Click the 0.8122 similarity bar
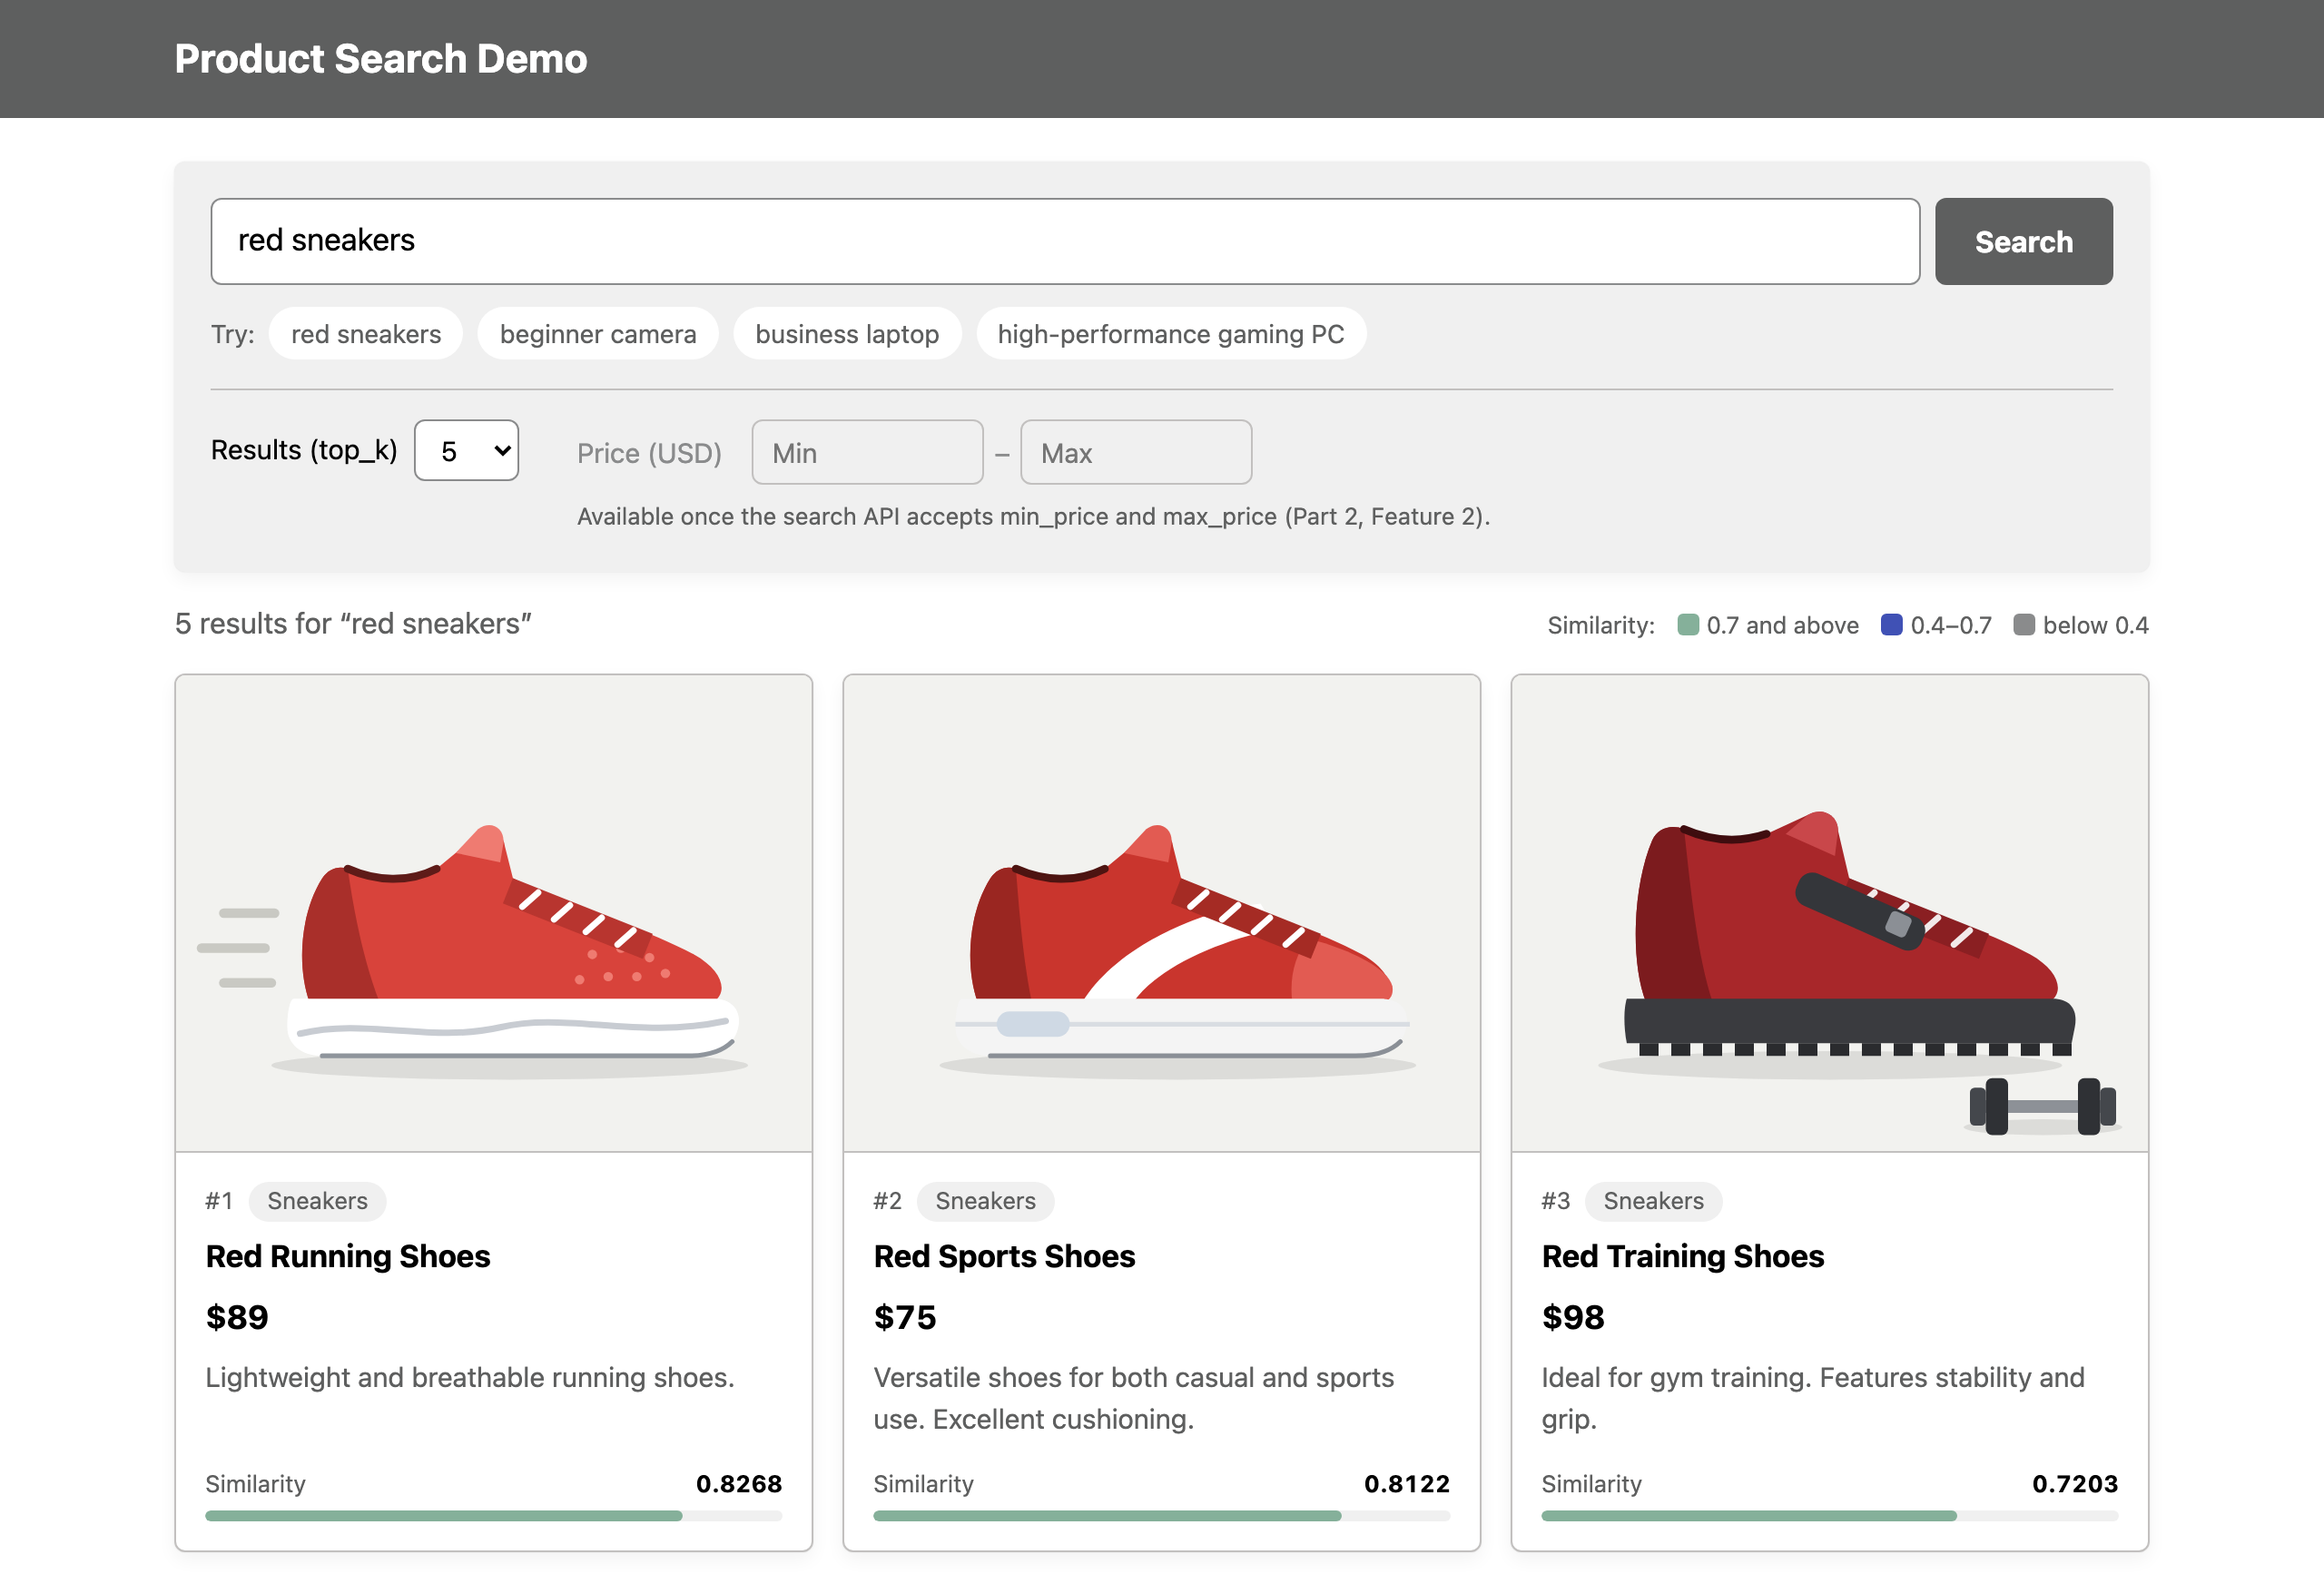The width and height of the screenshot is (2324, 1574). tap(1162, 1516)
